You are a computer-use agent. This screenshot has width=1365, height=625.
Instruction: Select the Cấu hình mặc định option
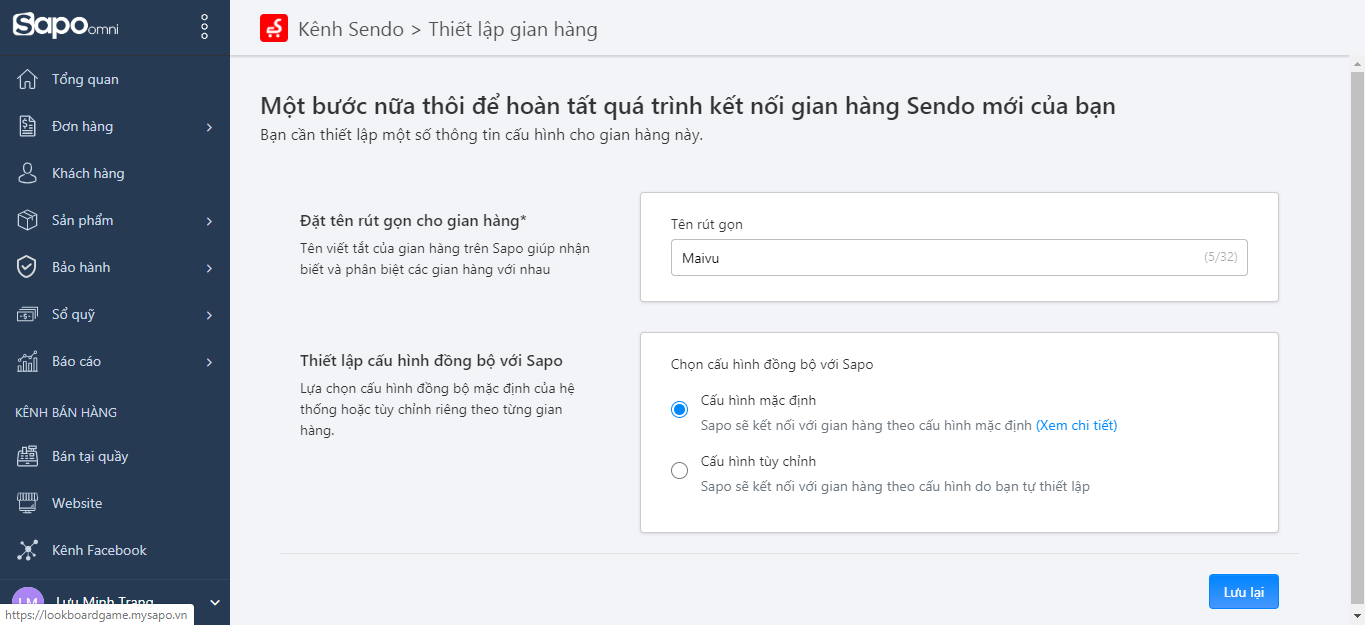tap(679, 407)
